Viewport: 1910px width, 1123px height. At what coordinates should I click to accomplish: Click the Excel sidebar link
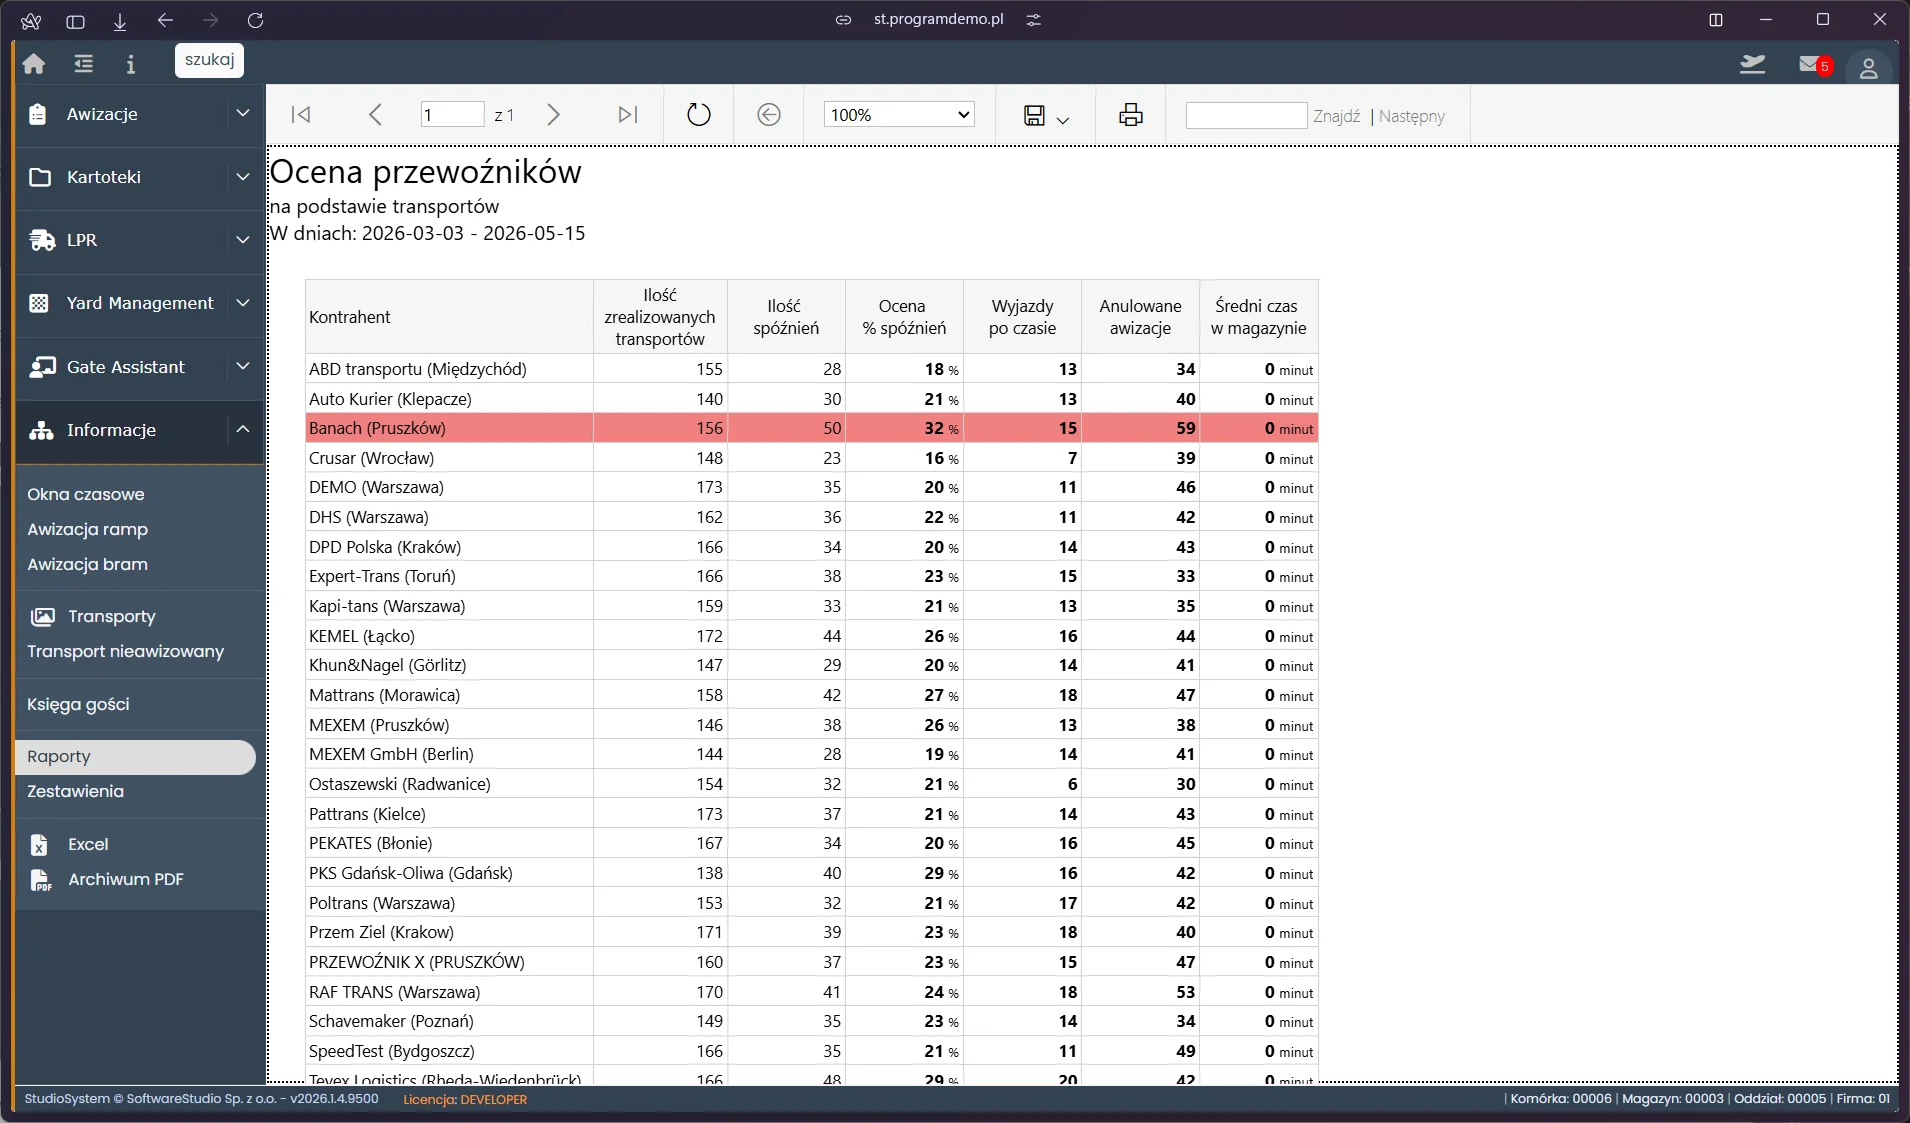(88, 844)
